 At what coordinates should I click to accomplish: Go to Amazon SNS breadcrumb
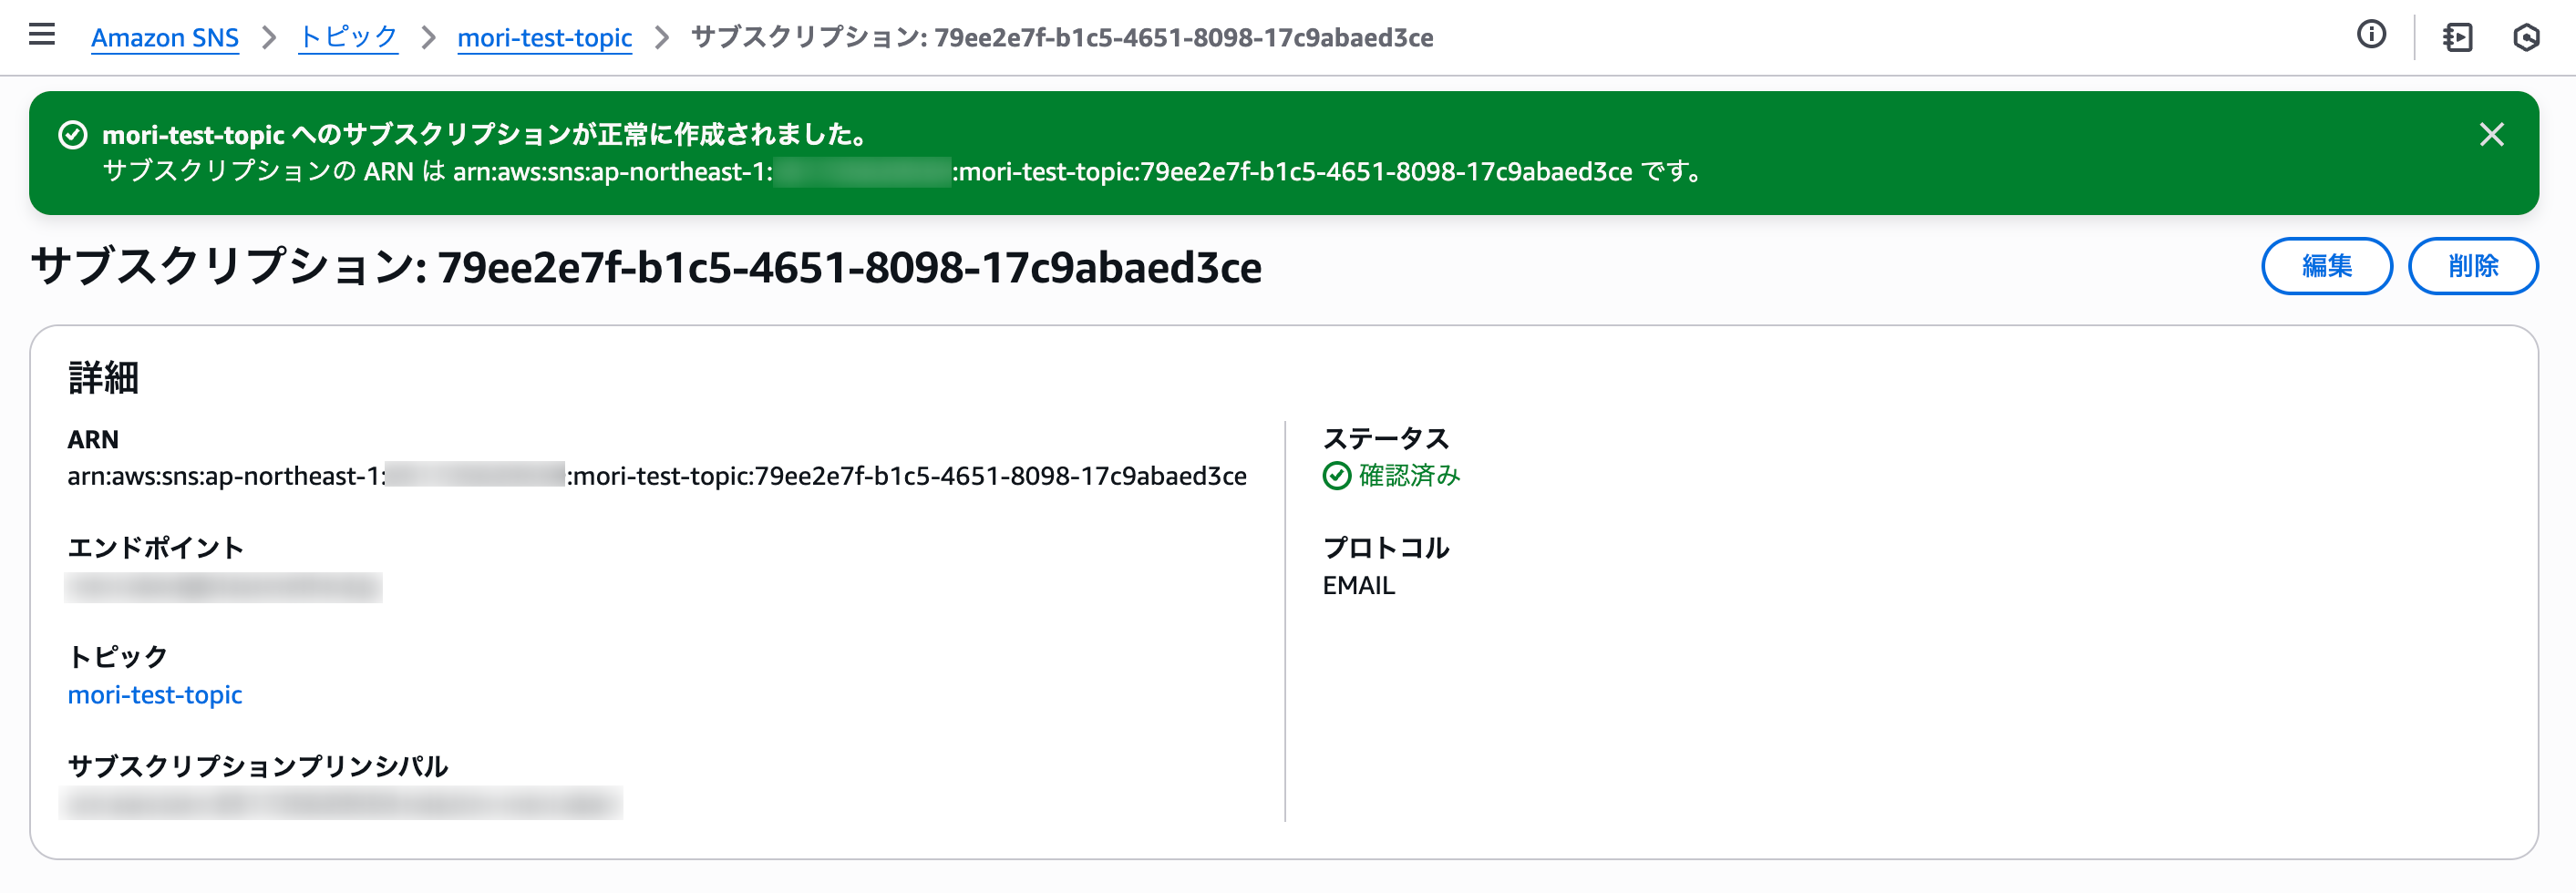165,37
